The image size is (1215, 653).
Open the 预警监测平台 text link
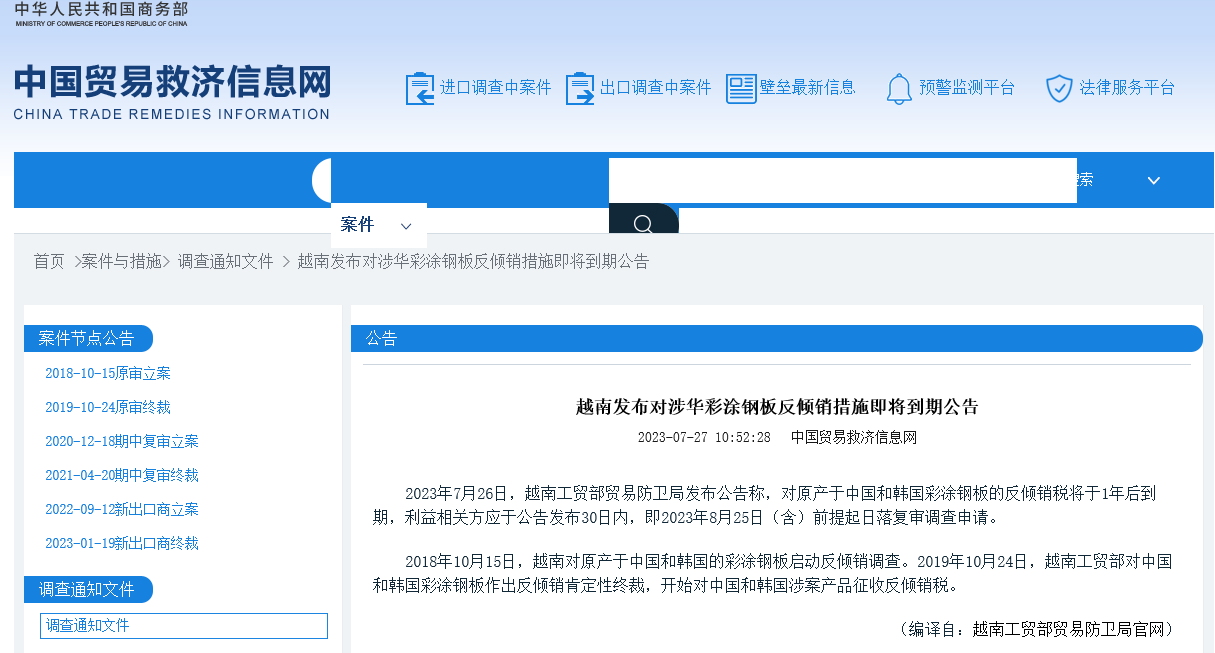pyautogui.click(x=967, y=88)
